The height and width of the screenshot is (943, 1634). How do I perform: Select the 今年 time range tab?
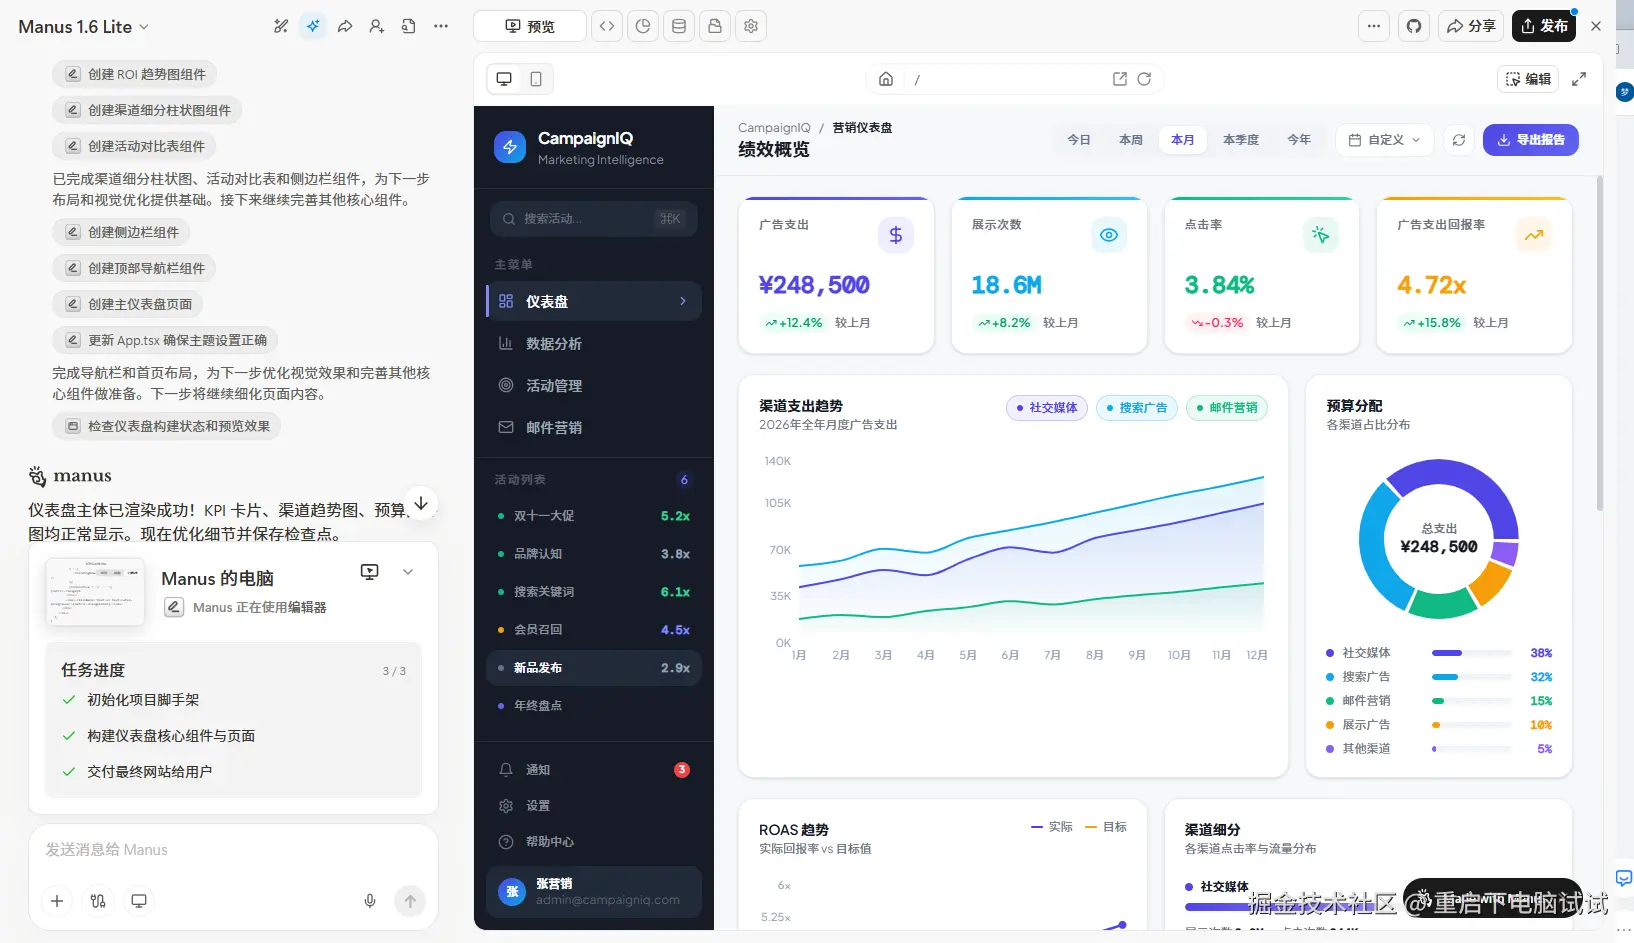pos(1299,140)
